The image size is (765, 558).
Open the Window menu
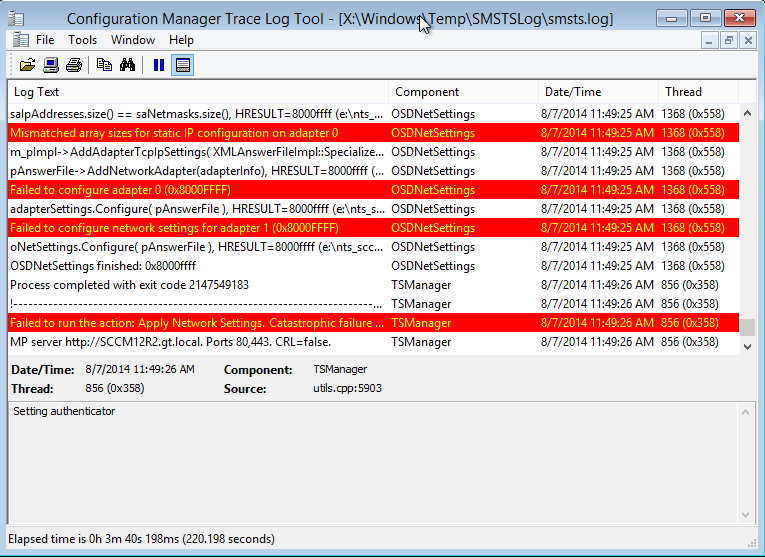133,40
